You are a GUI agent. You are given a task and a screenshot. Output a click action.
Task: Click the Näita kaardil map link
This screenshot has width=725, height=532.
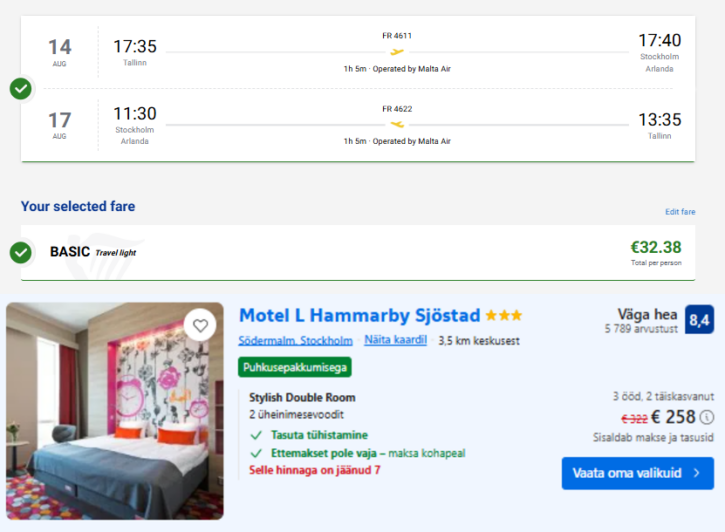pyautogui.click(x=395, y=340)
